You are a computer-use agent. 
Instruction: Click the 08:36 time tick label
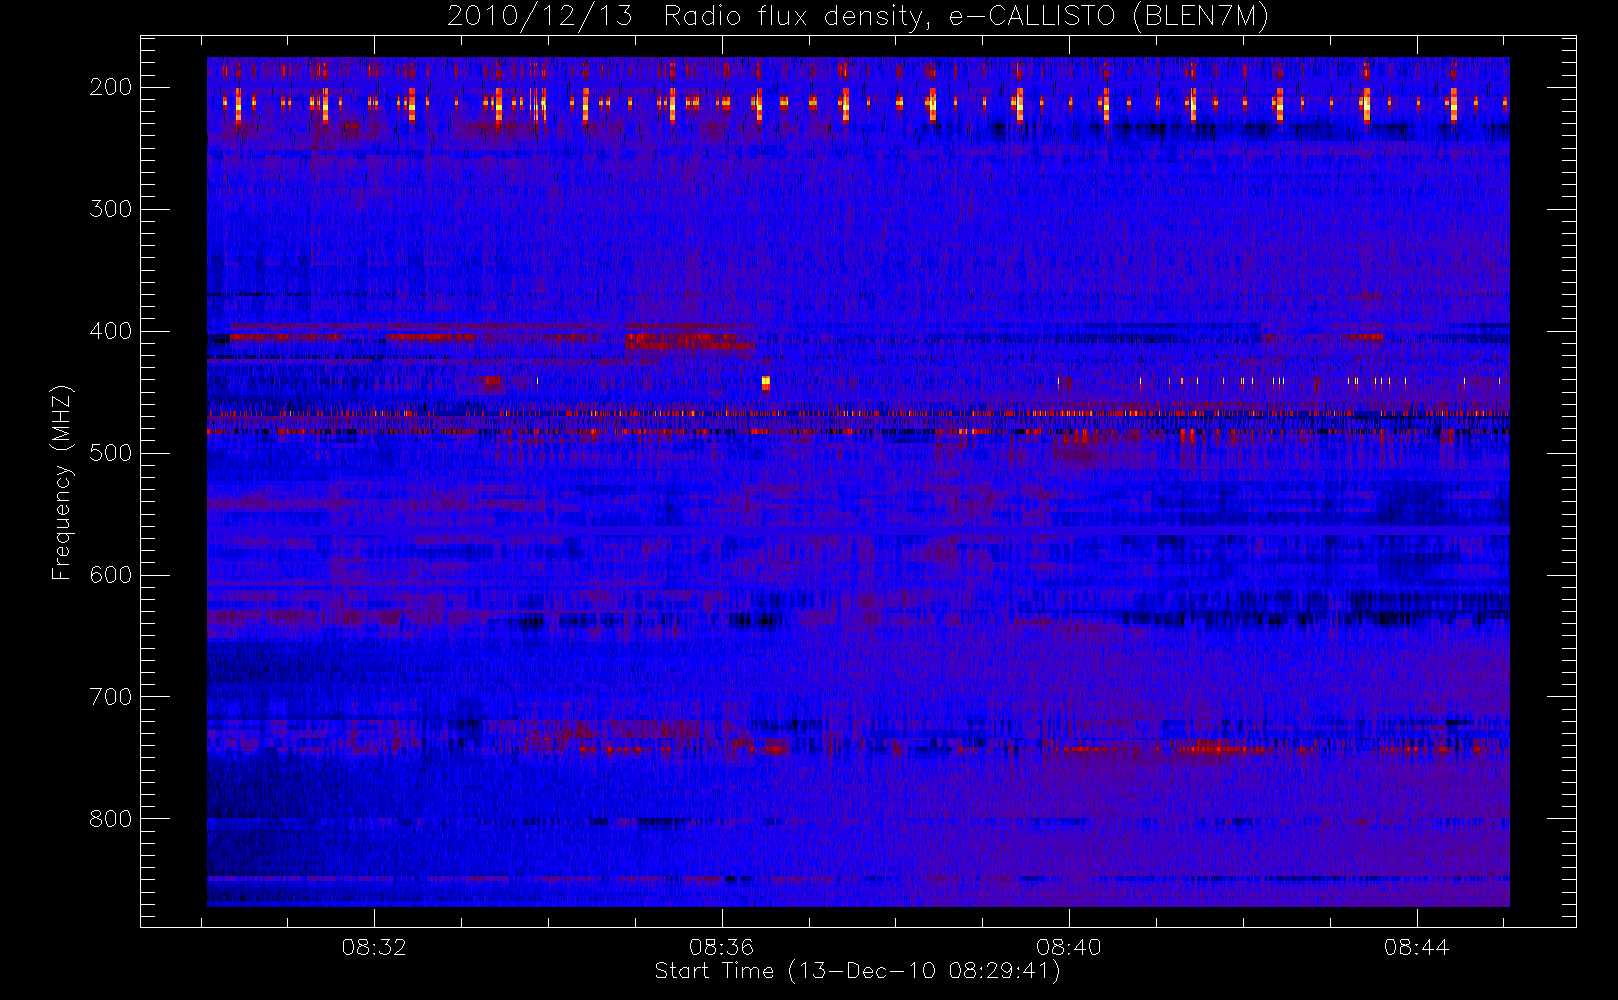pyautogui.click(x=721, y=947)
